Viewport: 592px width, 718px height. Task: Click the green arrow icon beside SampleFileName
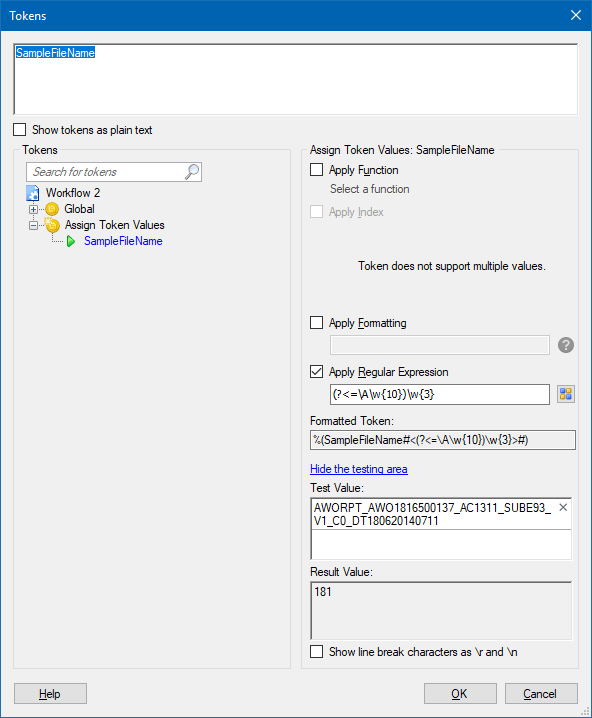(71, 241)
